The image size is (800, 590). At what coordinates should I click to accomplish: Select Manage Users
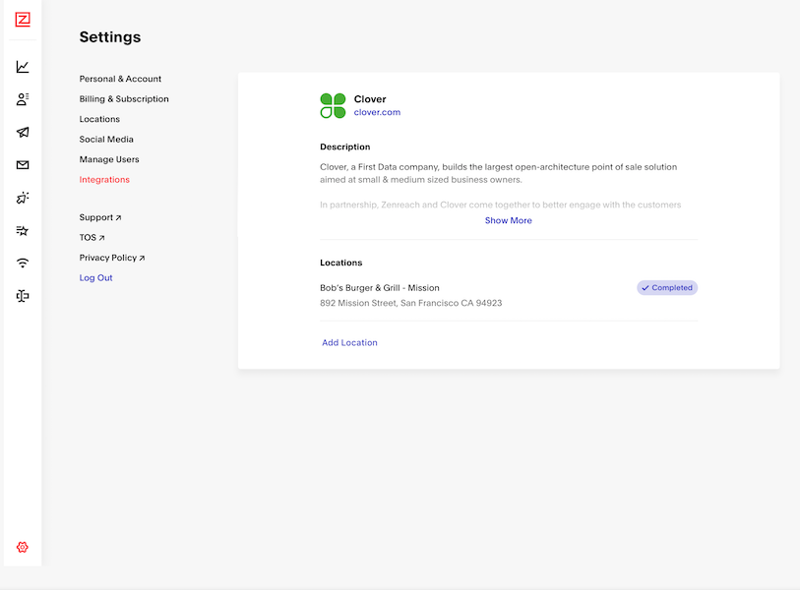109,159
